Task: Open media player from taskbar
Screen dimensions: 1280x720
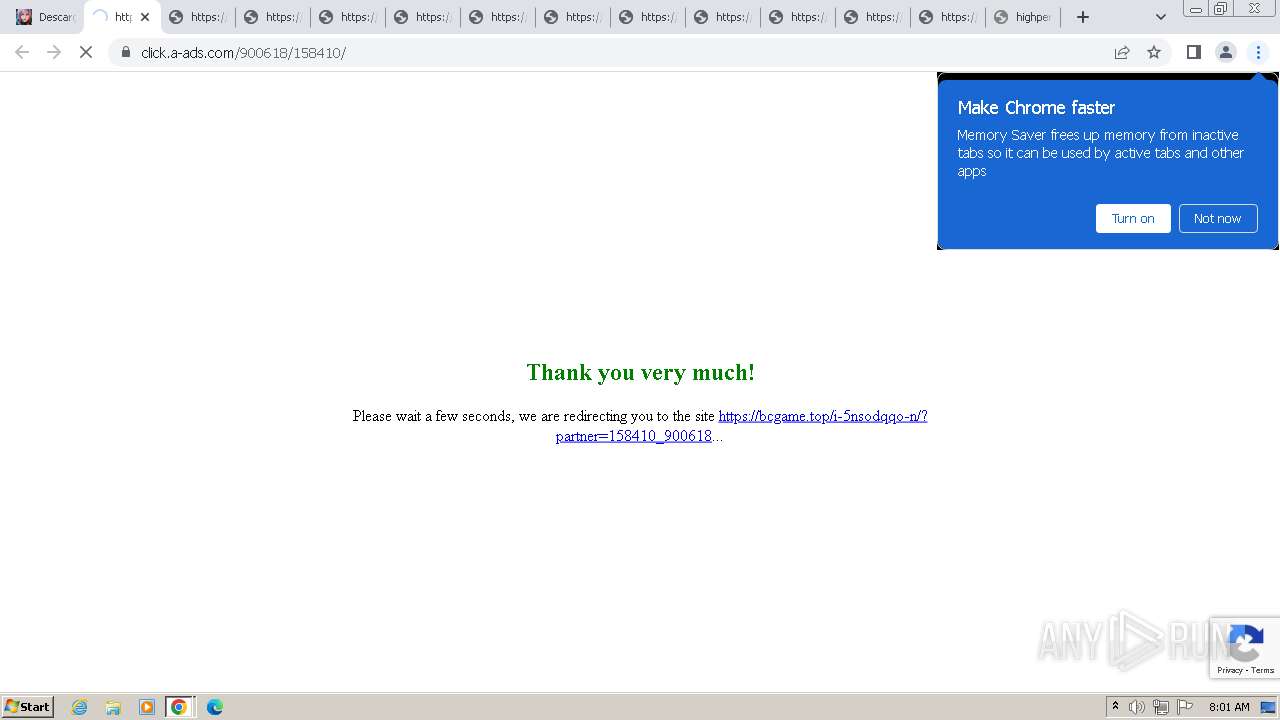Action: (x=147, y=707)
